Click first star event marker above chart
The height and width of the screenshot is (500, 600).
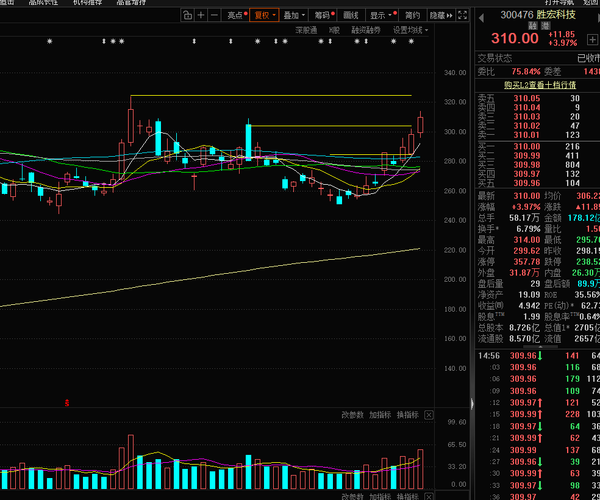(49, 41)
